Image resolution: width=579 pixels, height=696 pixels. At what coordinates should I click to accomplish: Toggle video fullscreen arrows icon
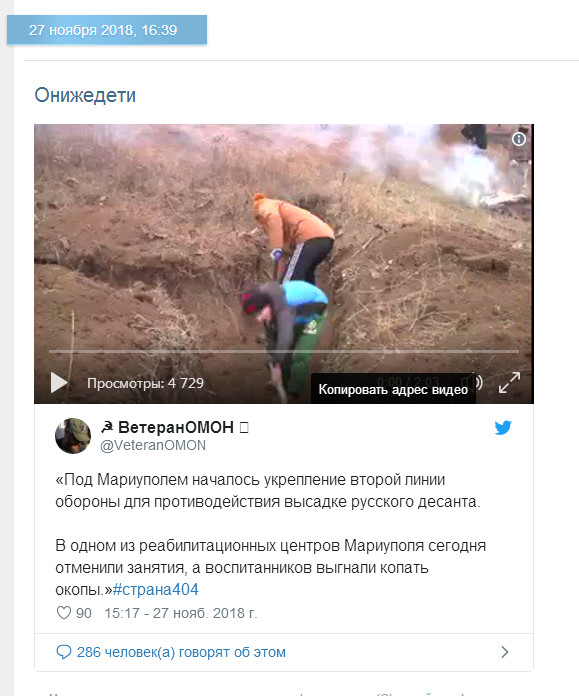pos(509,383)
